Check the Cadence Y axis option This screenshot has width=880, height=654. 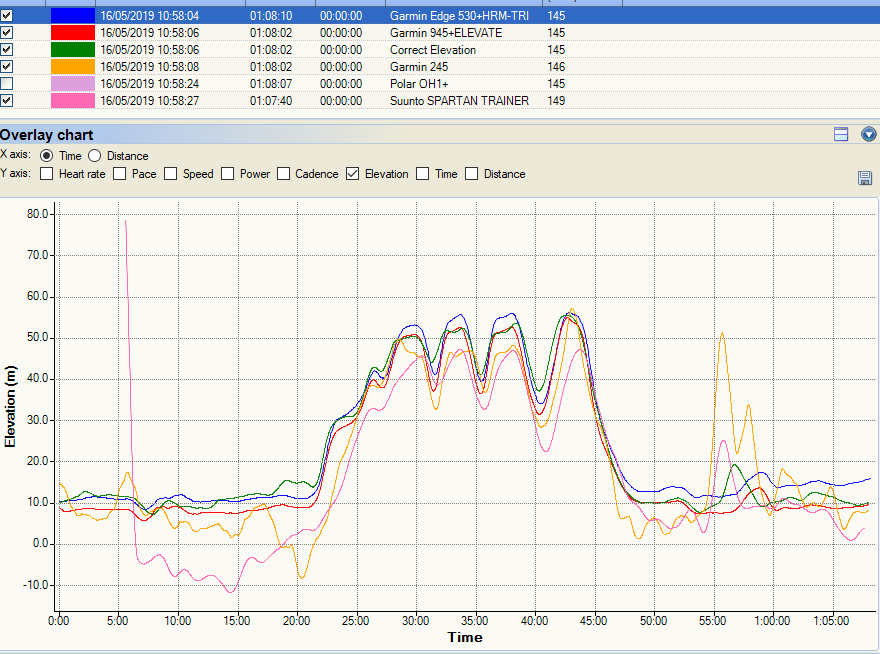coord(284,174)
